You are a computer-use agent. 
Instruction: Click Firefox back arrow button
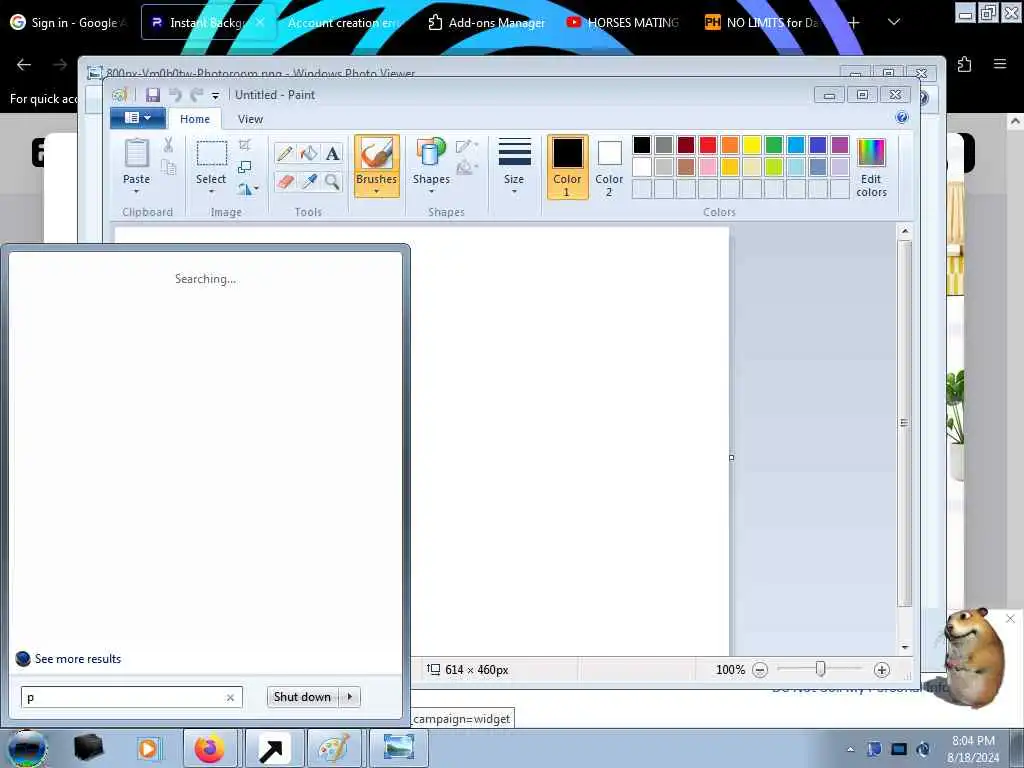[x=24, y=64]
